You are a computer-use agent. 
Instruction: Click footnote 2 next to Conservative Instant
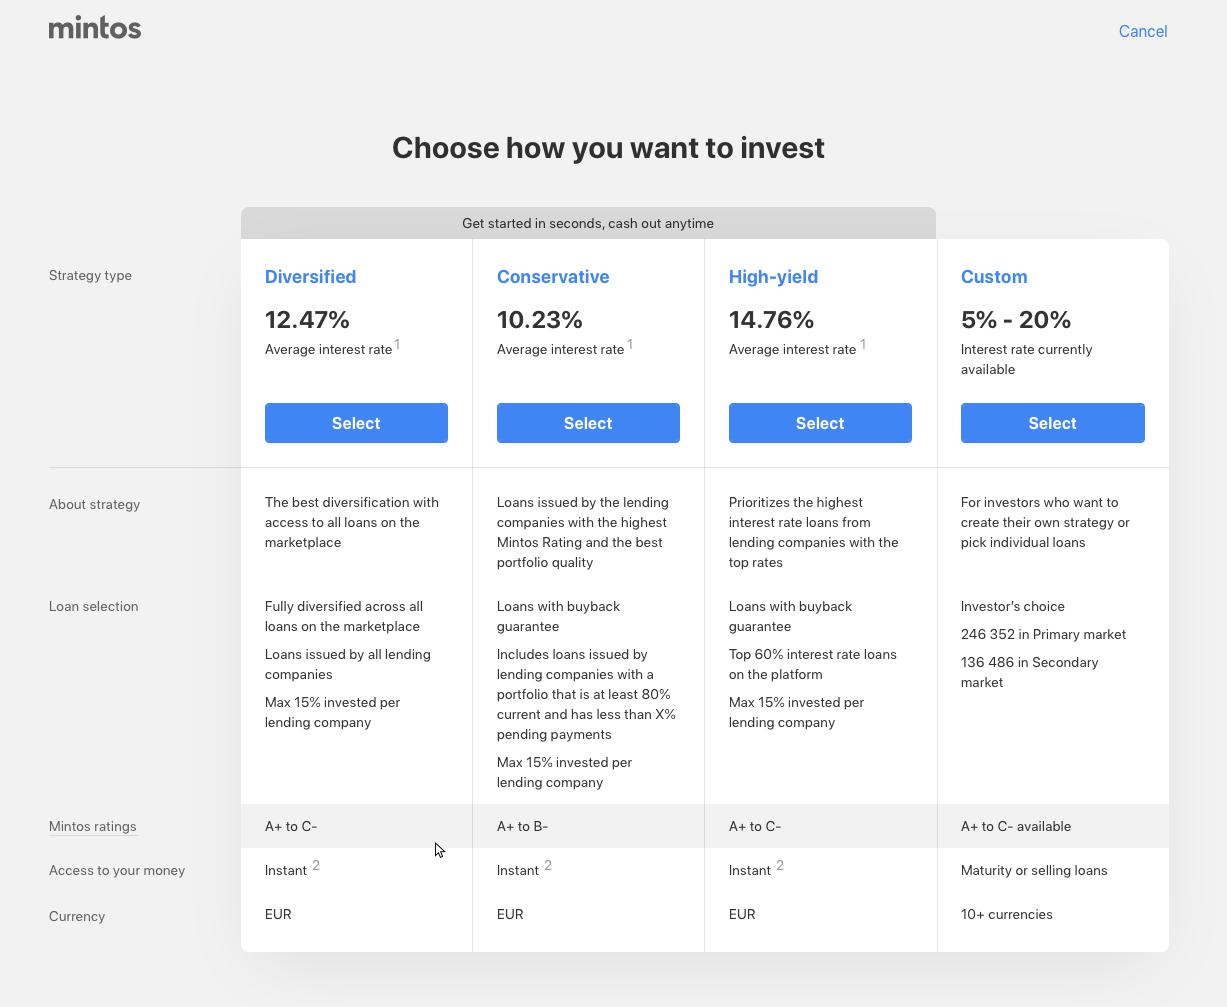(548, 865)
